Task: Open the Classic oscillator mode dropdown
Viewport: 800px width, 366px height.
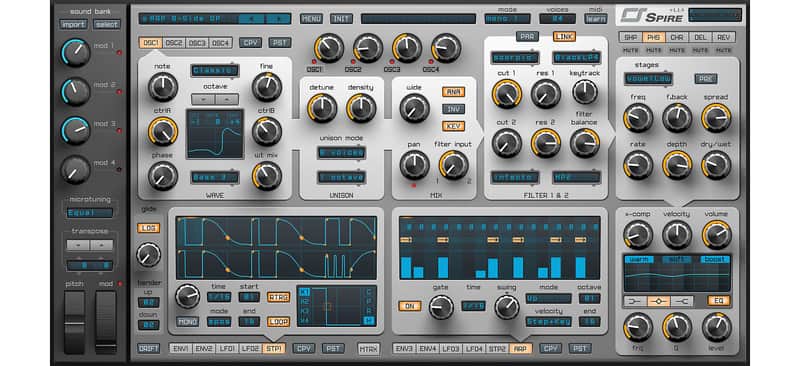Action: (215, 70)
